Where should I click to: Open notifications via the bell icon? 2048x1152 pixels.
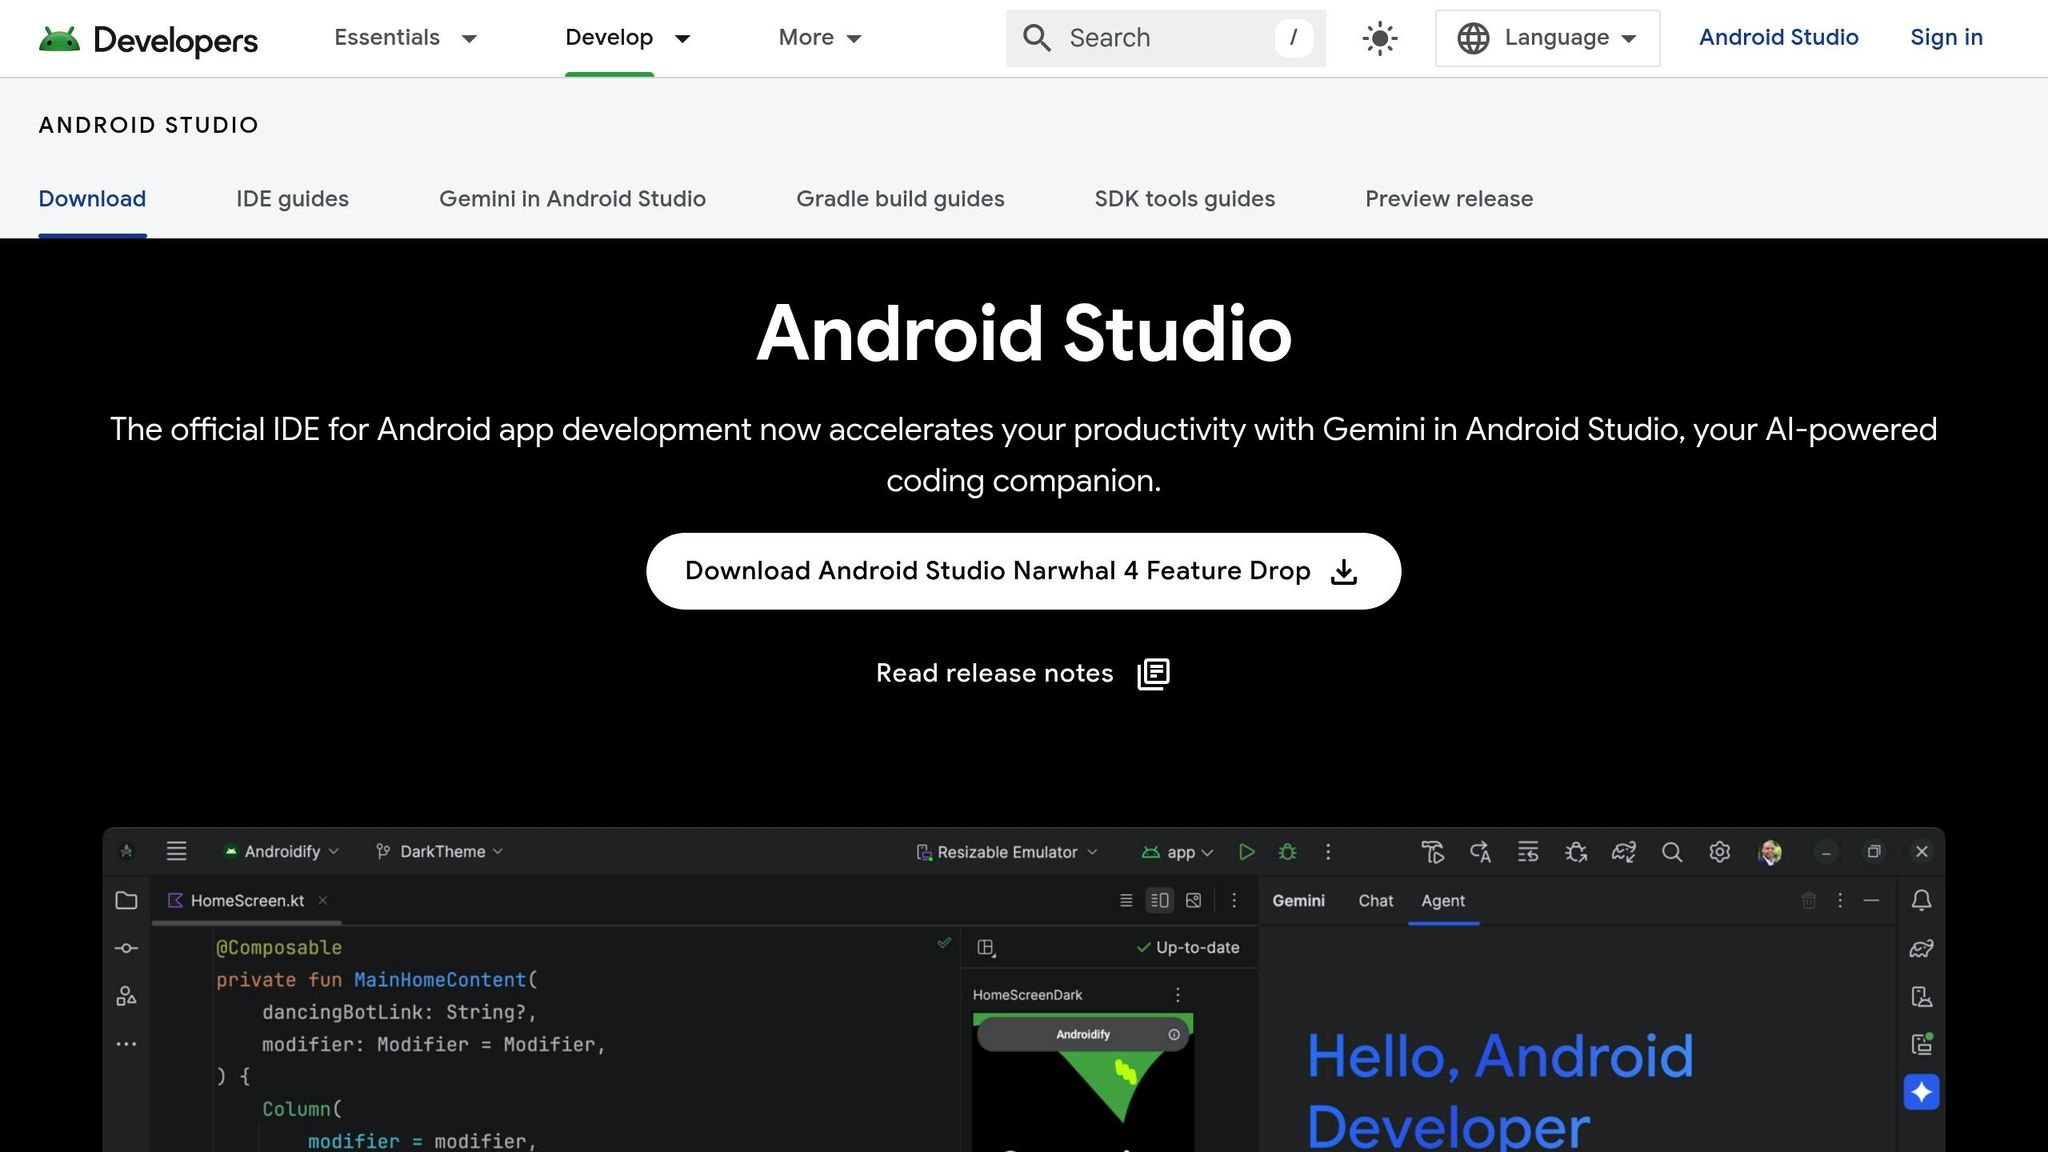click(1920, 900)
